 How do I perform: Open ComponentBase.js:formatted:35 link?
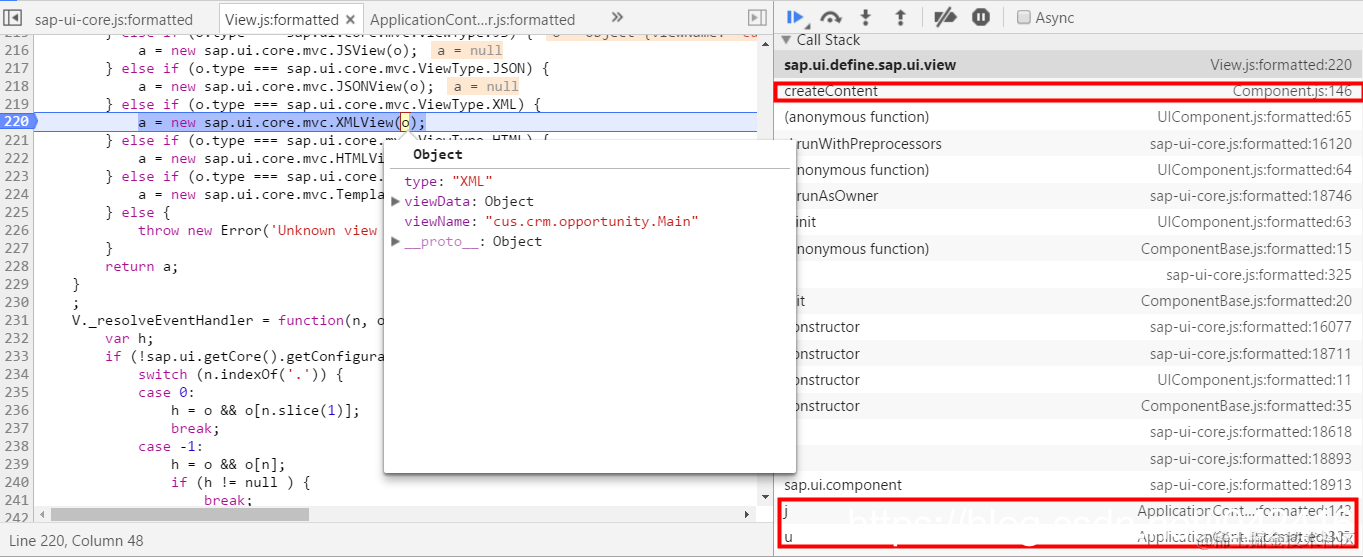1246,406
